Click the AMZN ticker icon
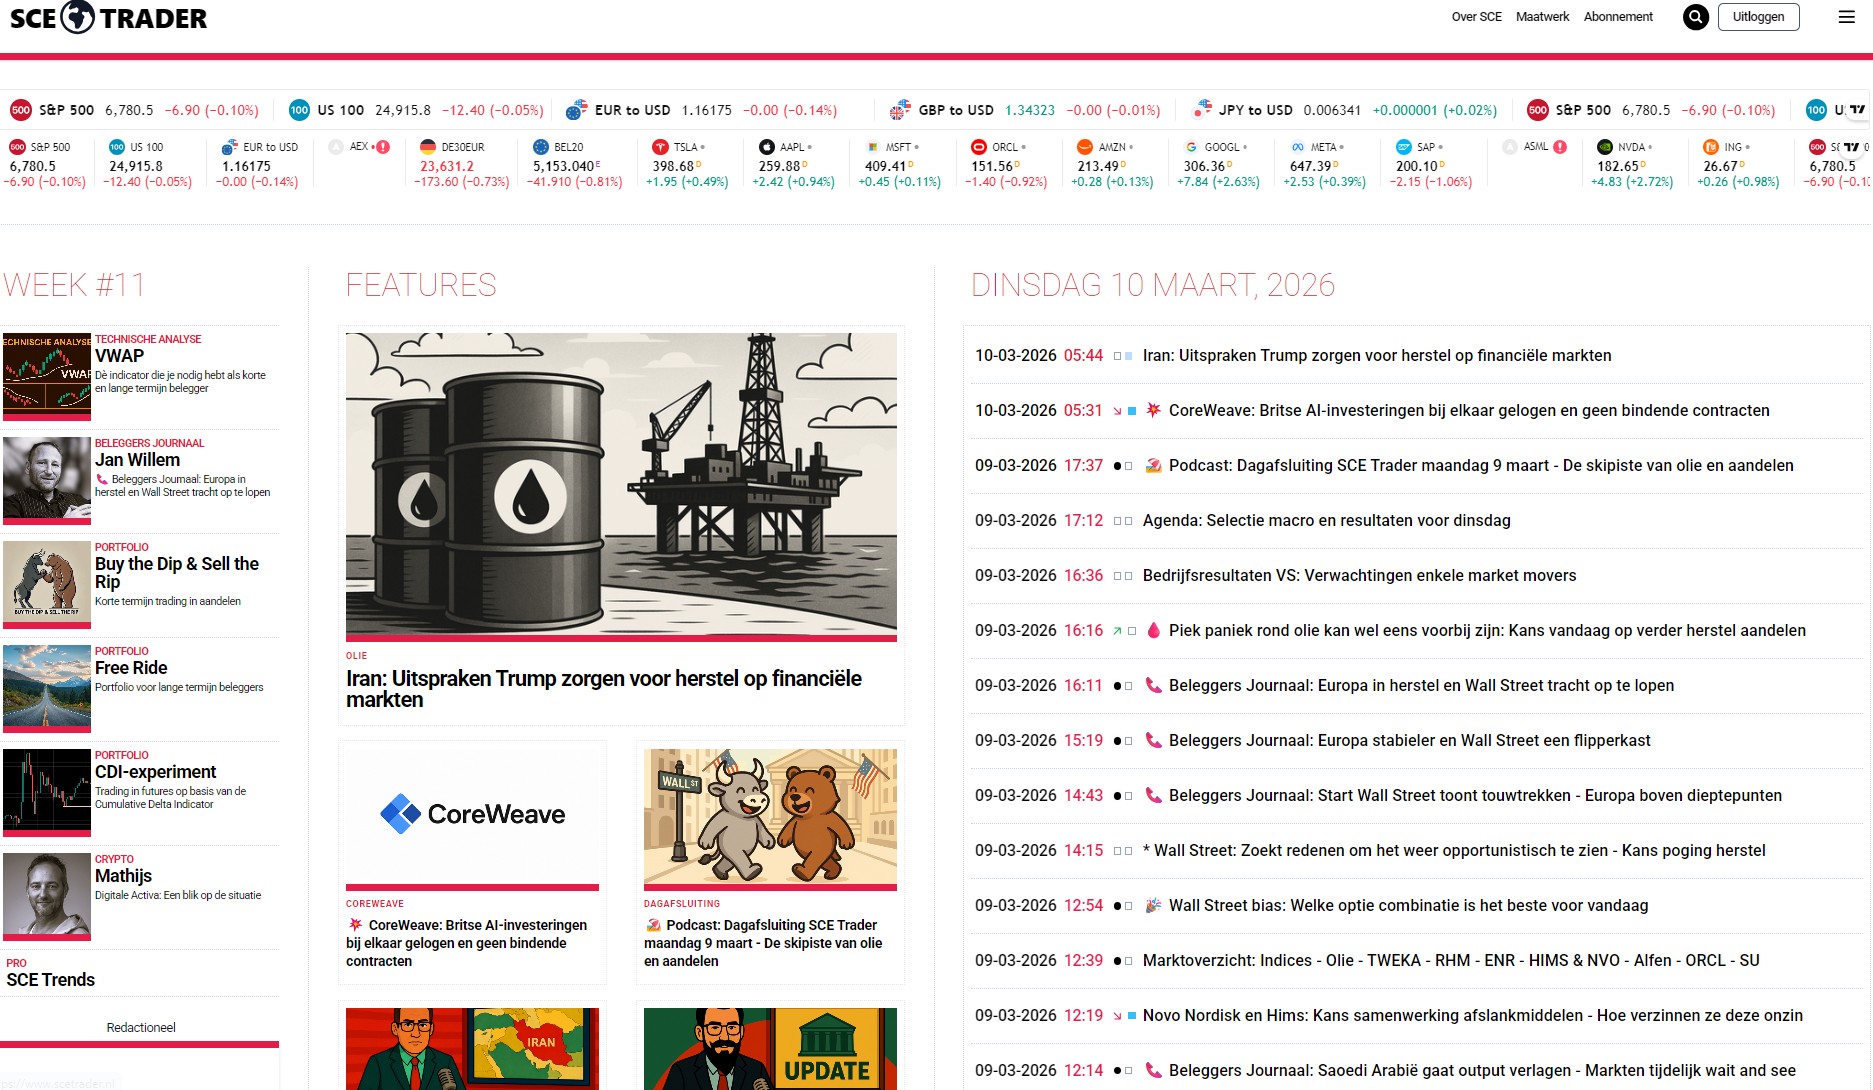1873x1090 pixels. click(x=1085, y=147)
